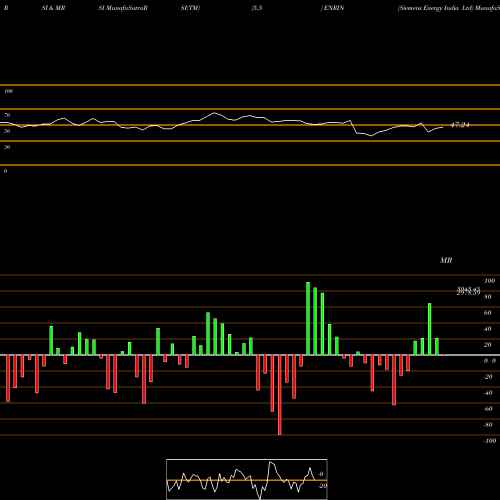Screen dimensions: 500x500
Task: Click the ENRIN ticker text in the header
Action: coord(334,8)
